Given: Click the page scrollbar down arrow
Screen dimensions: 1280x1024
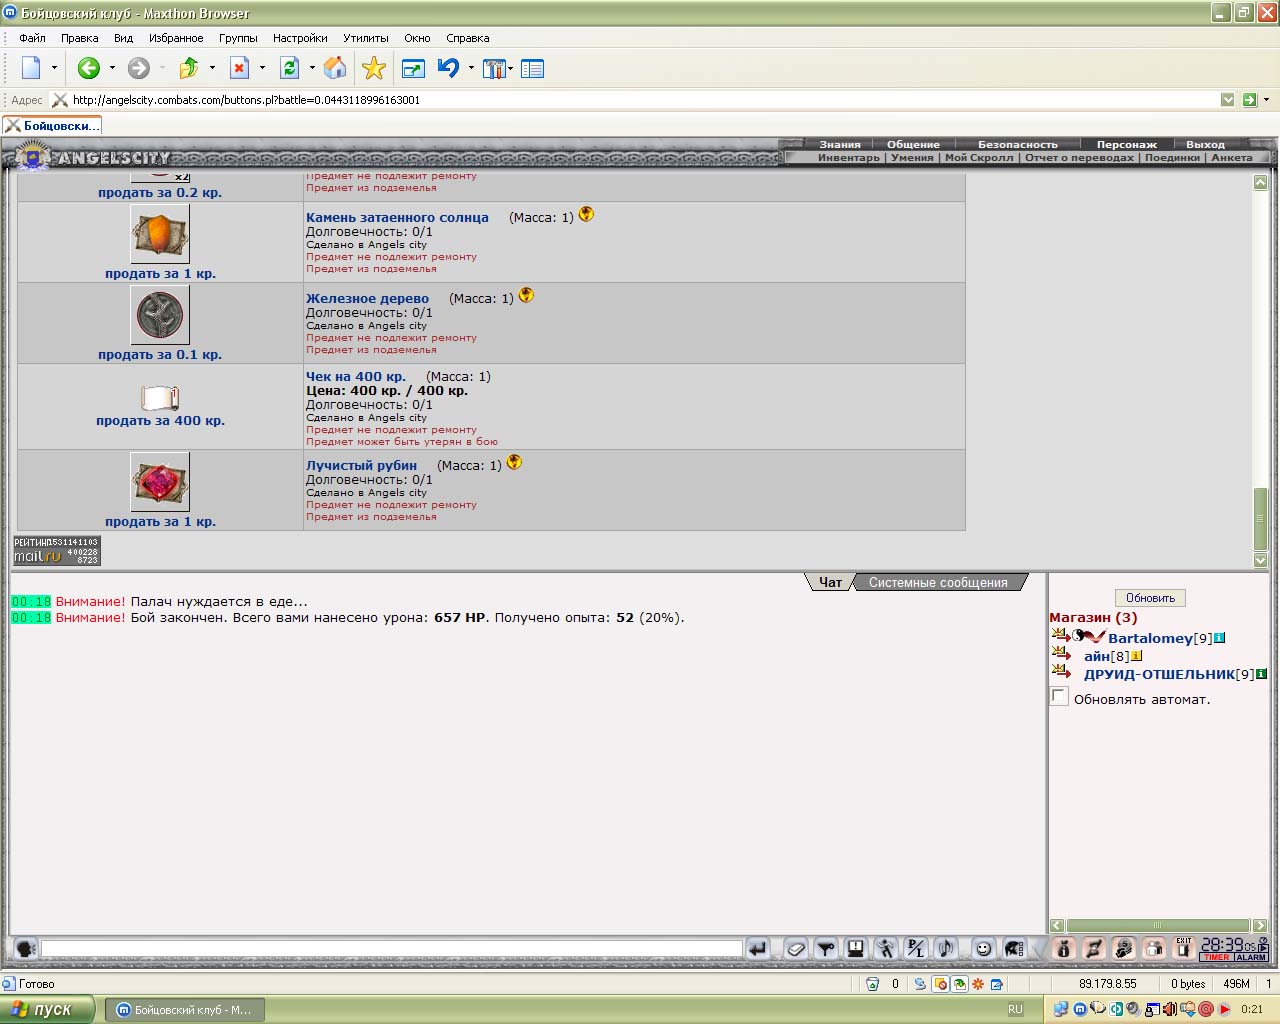Looking at the screenshot, I should pyautogui.click(x=1260, y=561).
